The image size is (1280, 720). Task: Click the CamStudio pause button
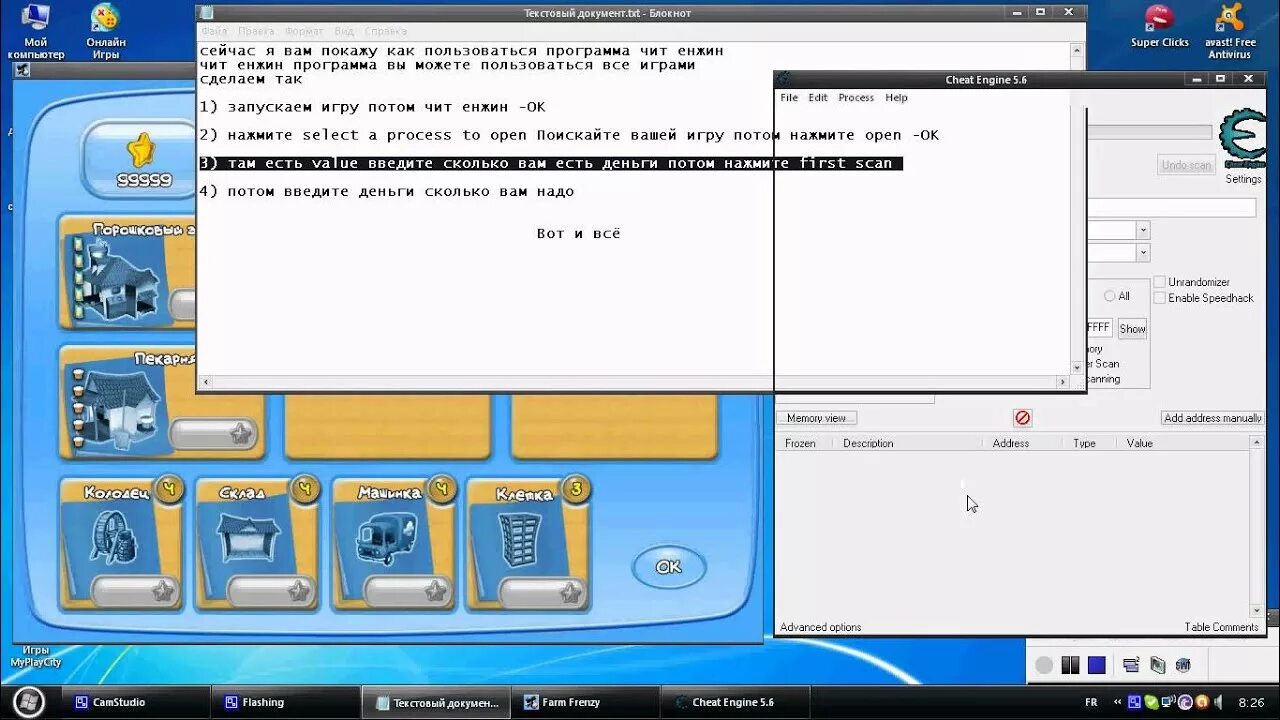point(1070,665)
